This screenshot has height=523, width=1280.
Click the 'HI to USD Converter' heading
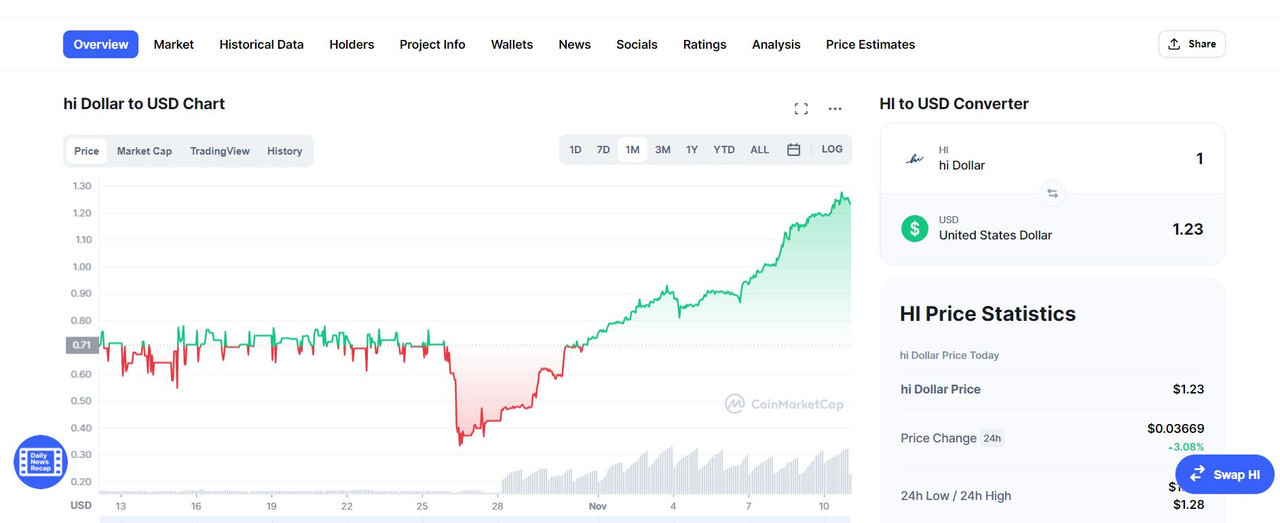(x=954, y=104)
